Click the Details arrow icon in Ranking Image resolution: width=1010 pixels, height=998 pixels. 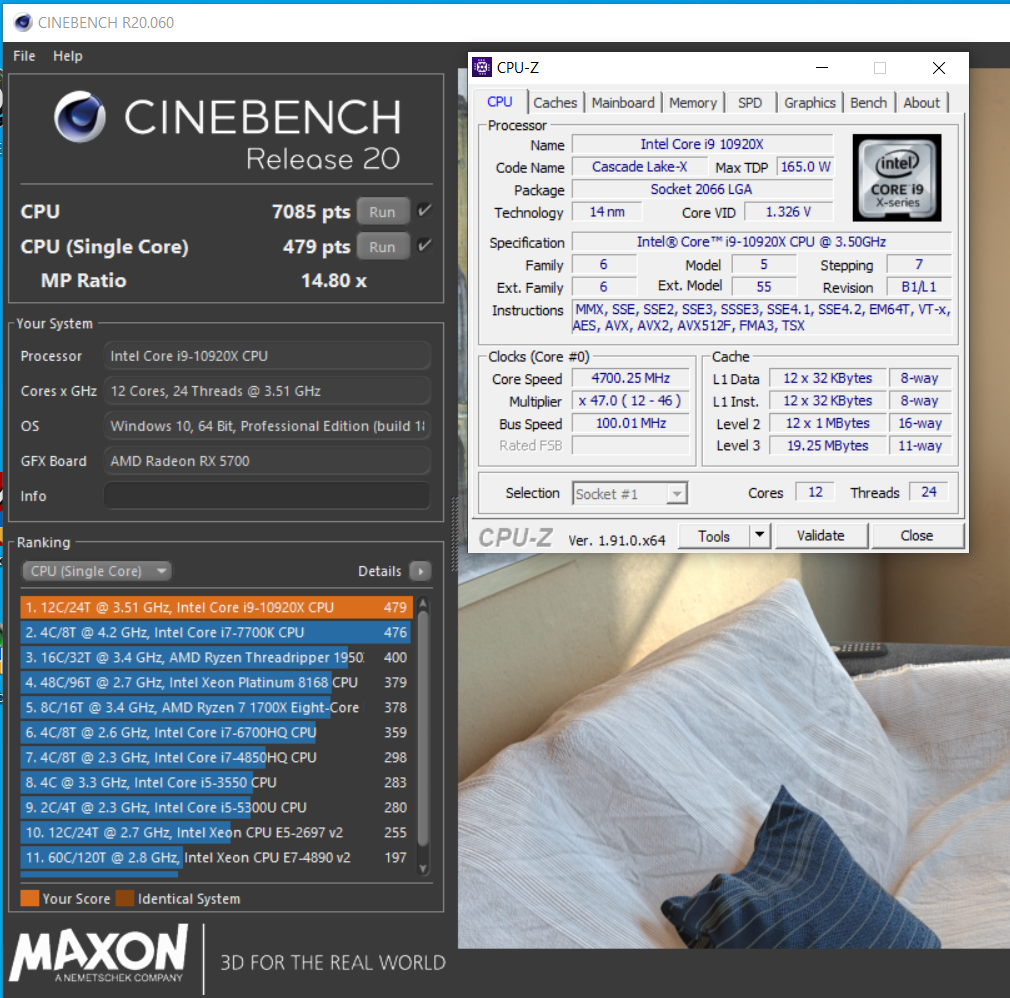point(420,571)
